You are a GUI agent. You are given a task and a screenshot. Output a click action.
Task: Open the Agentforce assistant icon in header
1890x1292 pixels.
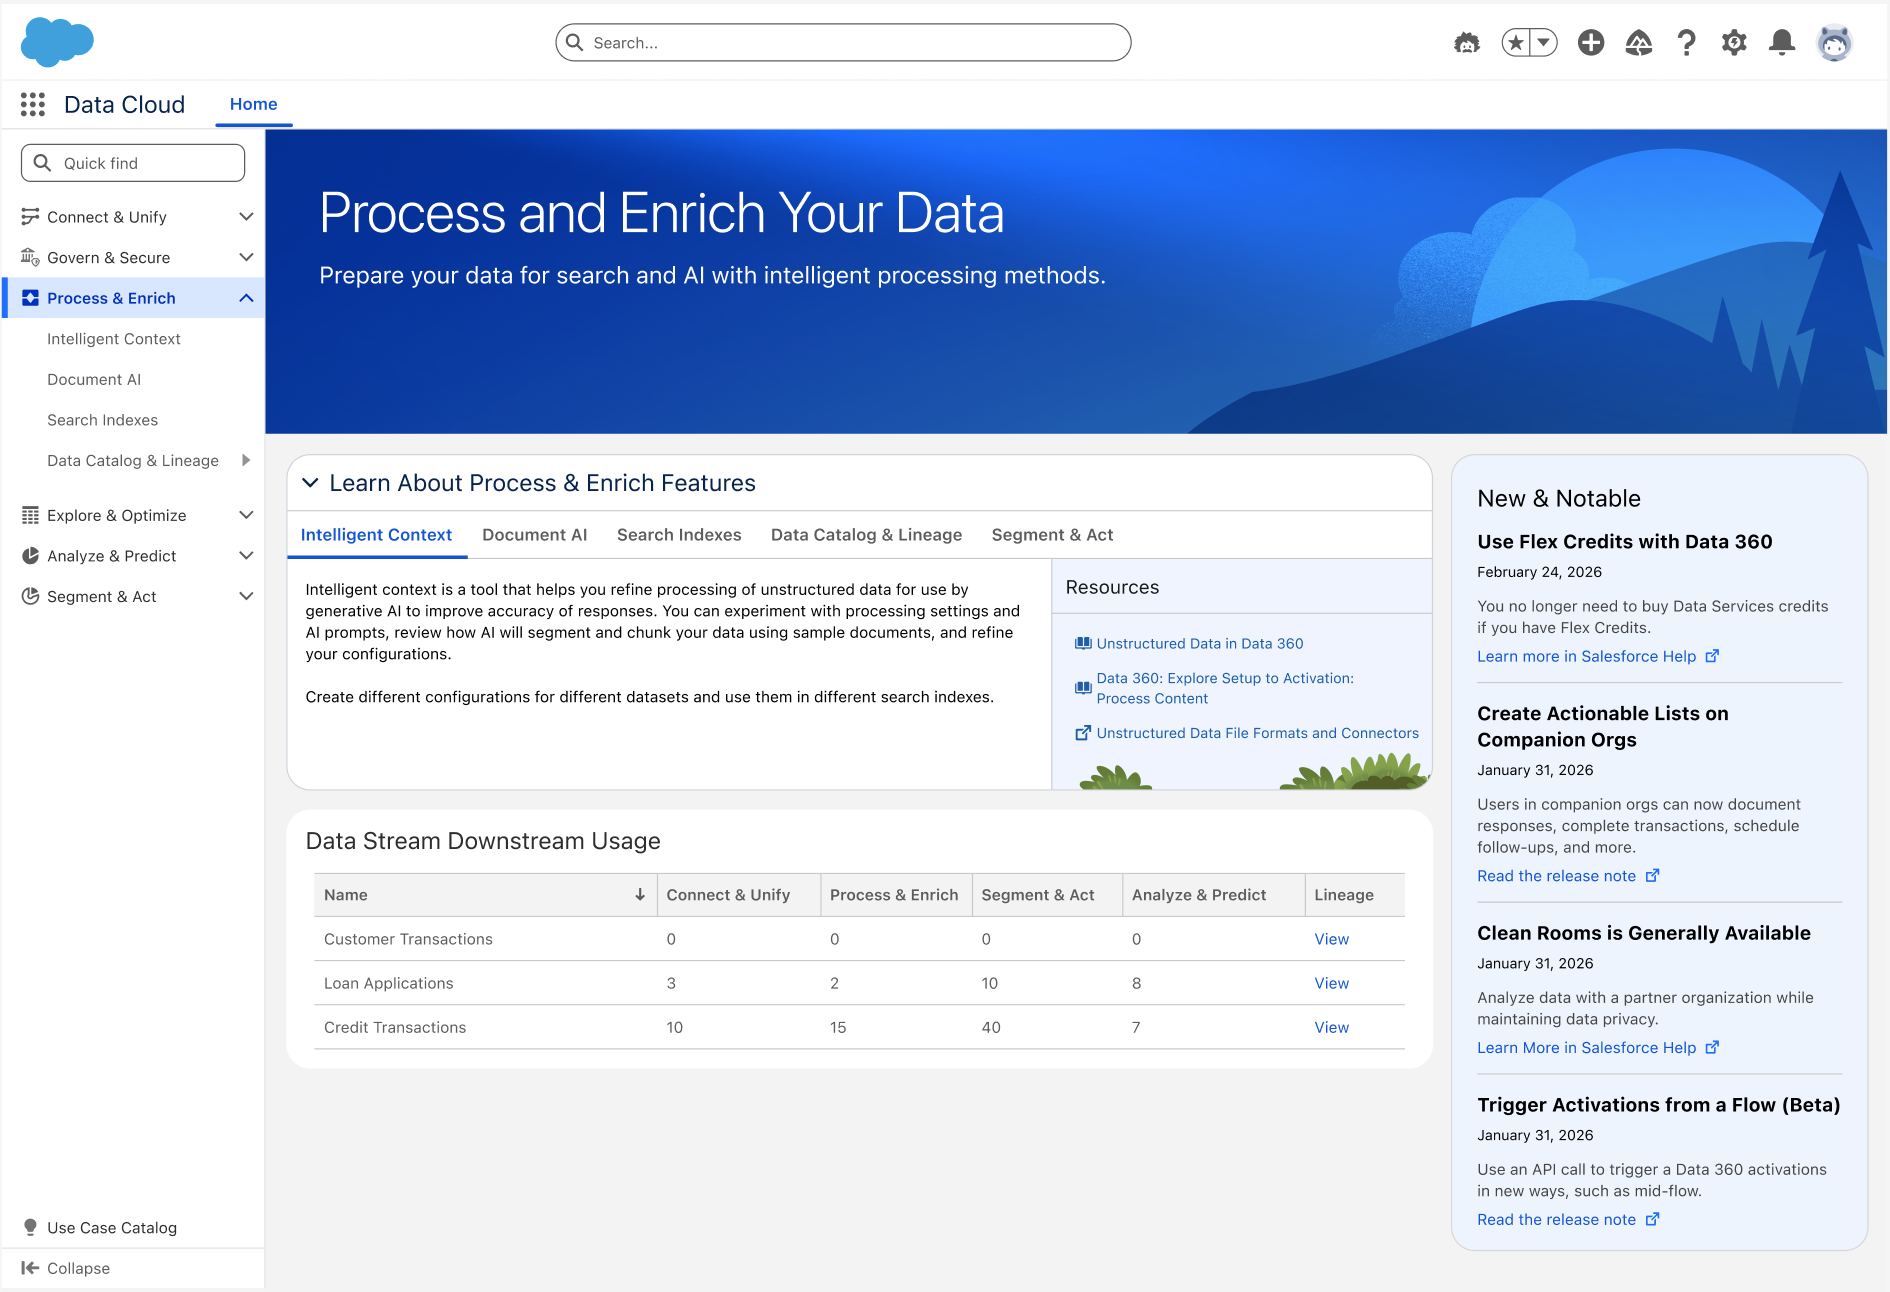pos(1467,43)
